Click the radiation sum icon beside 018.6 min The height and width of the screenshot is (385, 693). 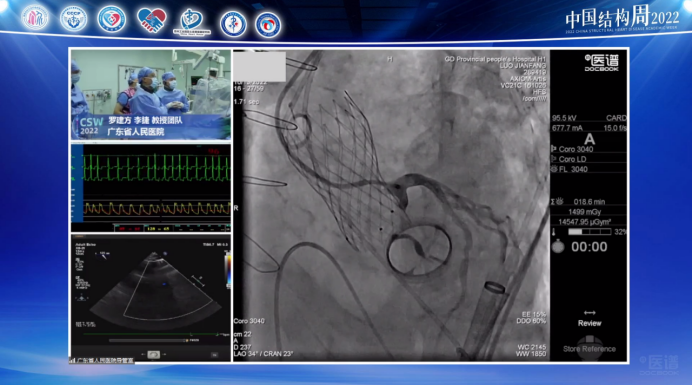point(557,202)
